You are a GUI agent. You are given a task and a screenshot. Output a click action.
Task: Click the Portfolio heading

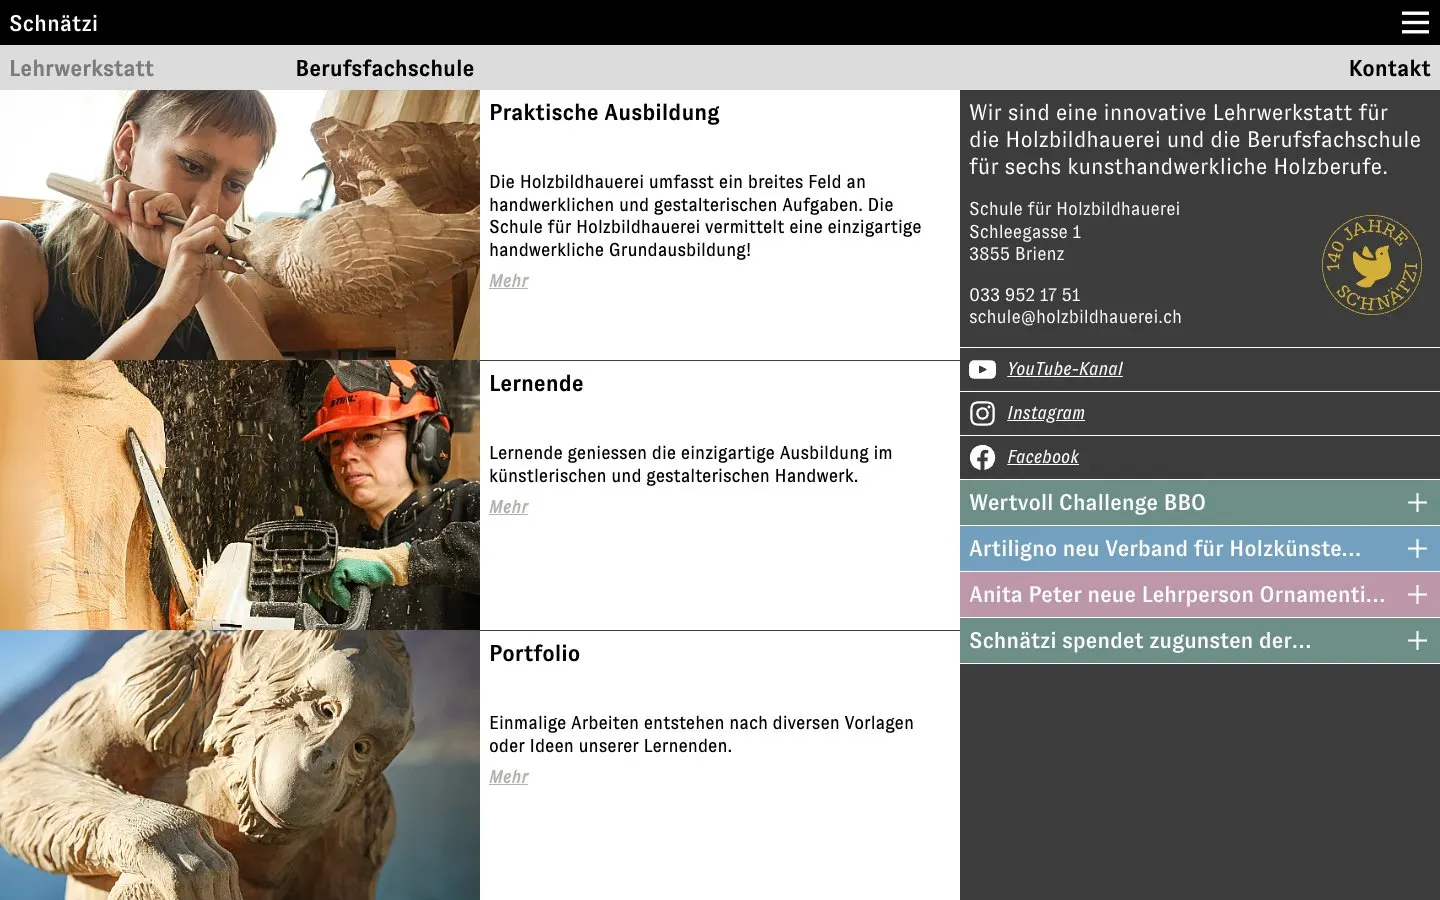click(x=534, y=654)
